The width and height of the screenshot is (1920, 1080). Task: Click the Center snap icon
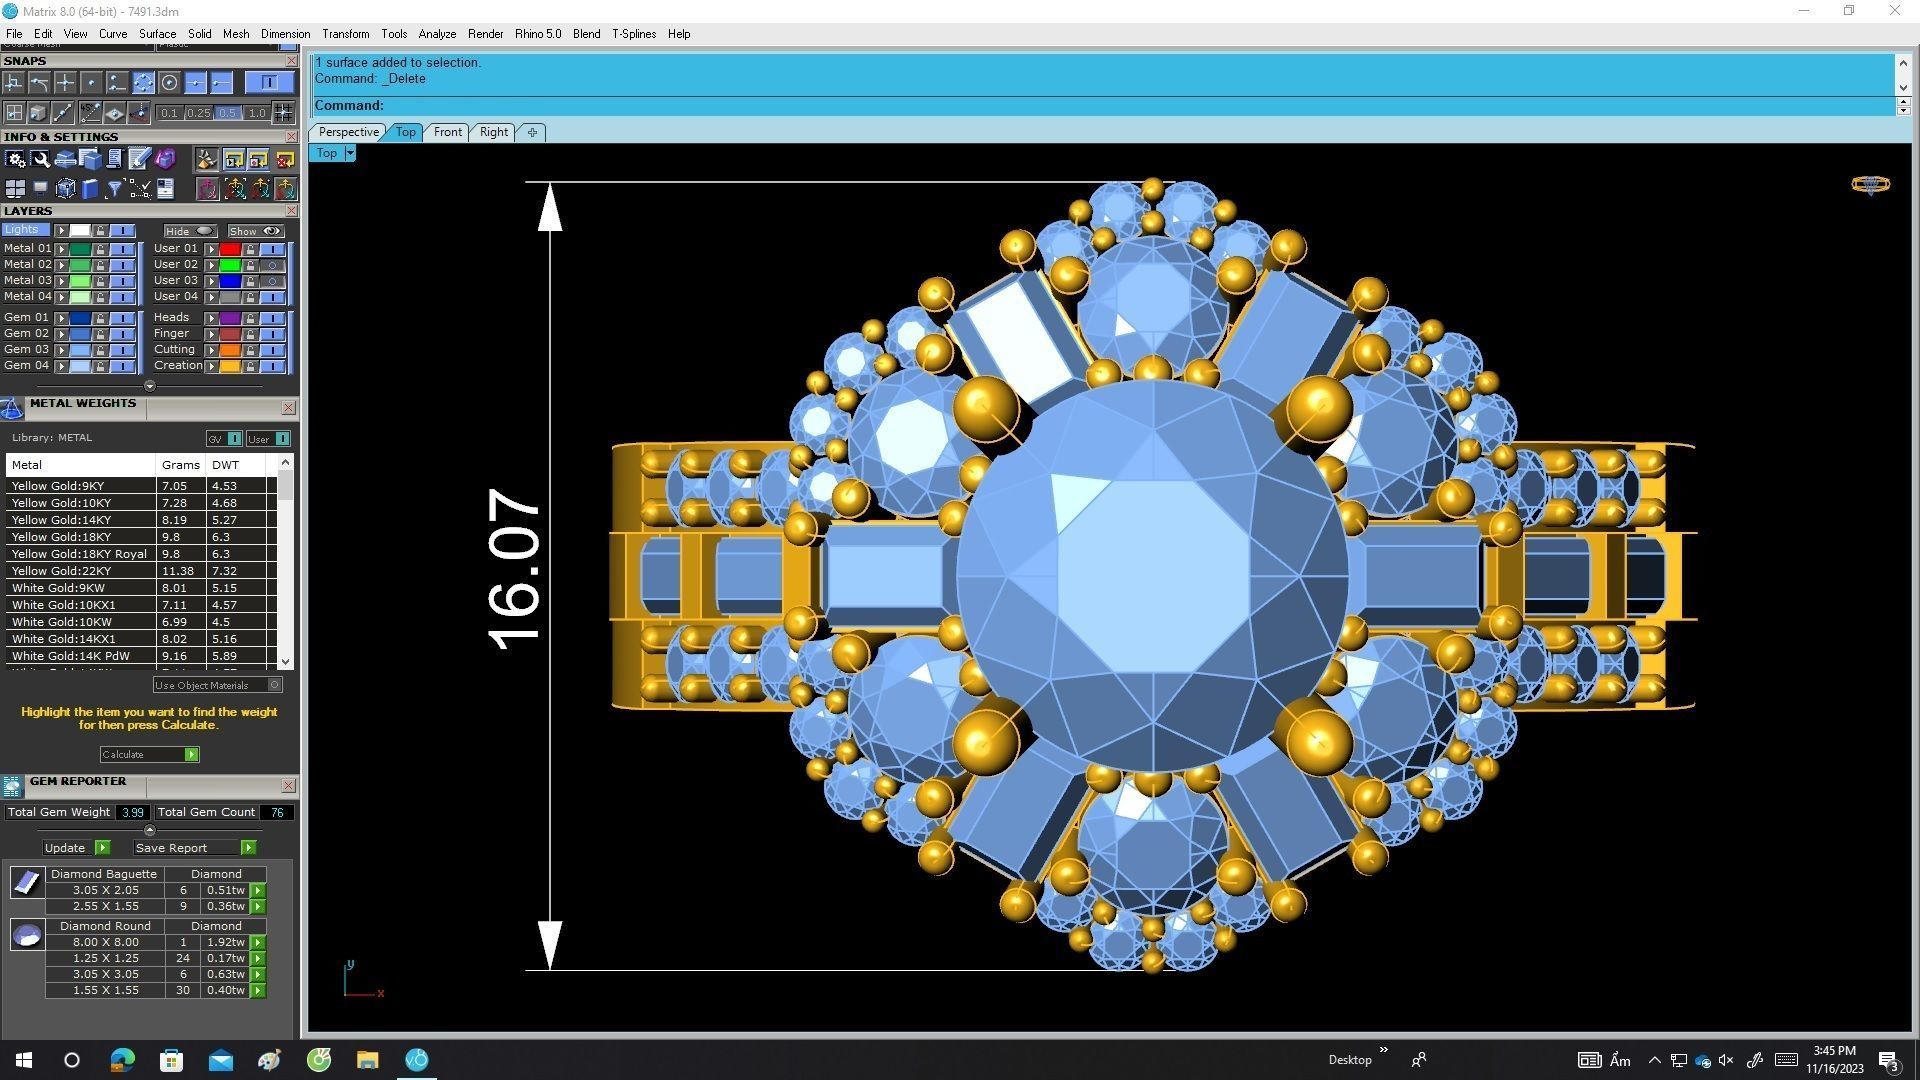point(170,83)
